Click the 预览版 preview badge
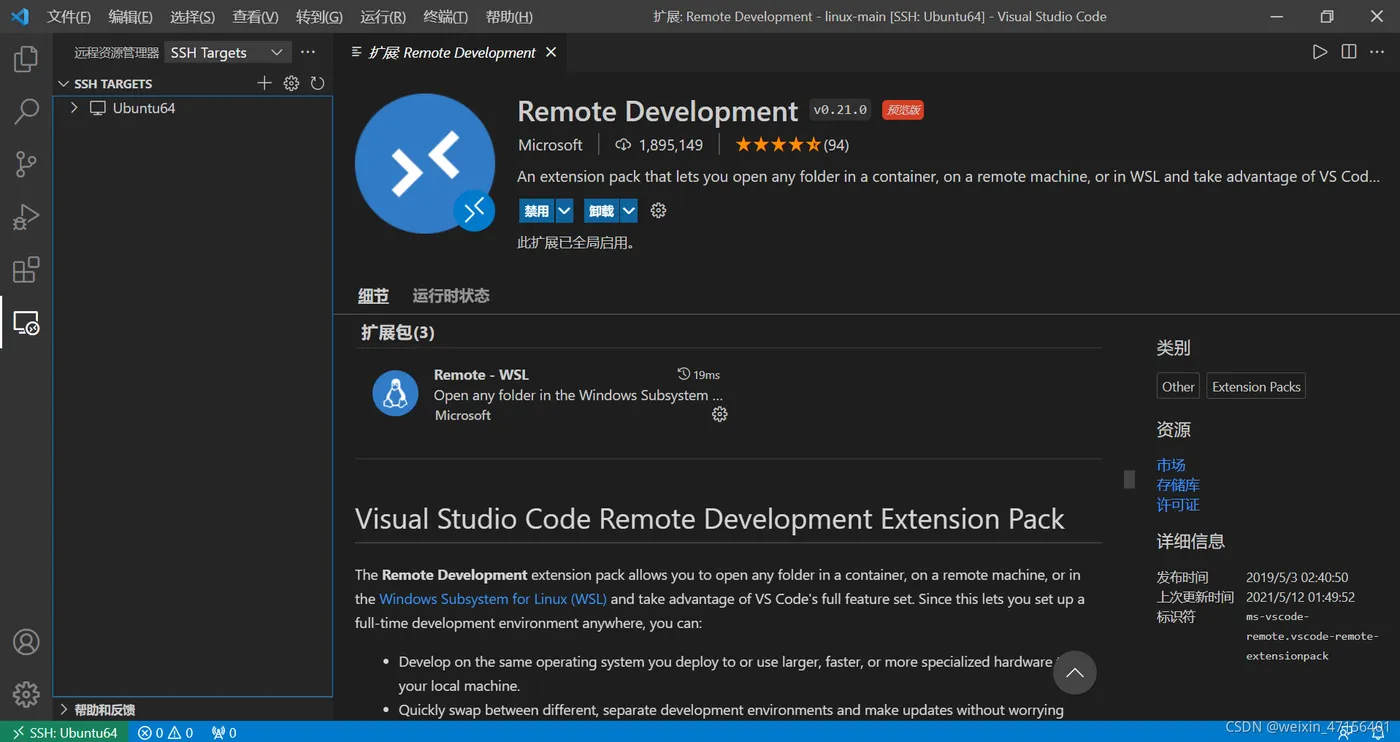 903,110
